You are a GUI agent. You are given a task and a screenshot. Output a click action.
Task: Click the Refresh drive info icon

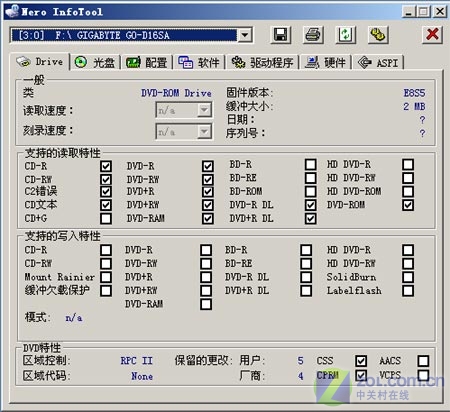(x=345, y=35)
